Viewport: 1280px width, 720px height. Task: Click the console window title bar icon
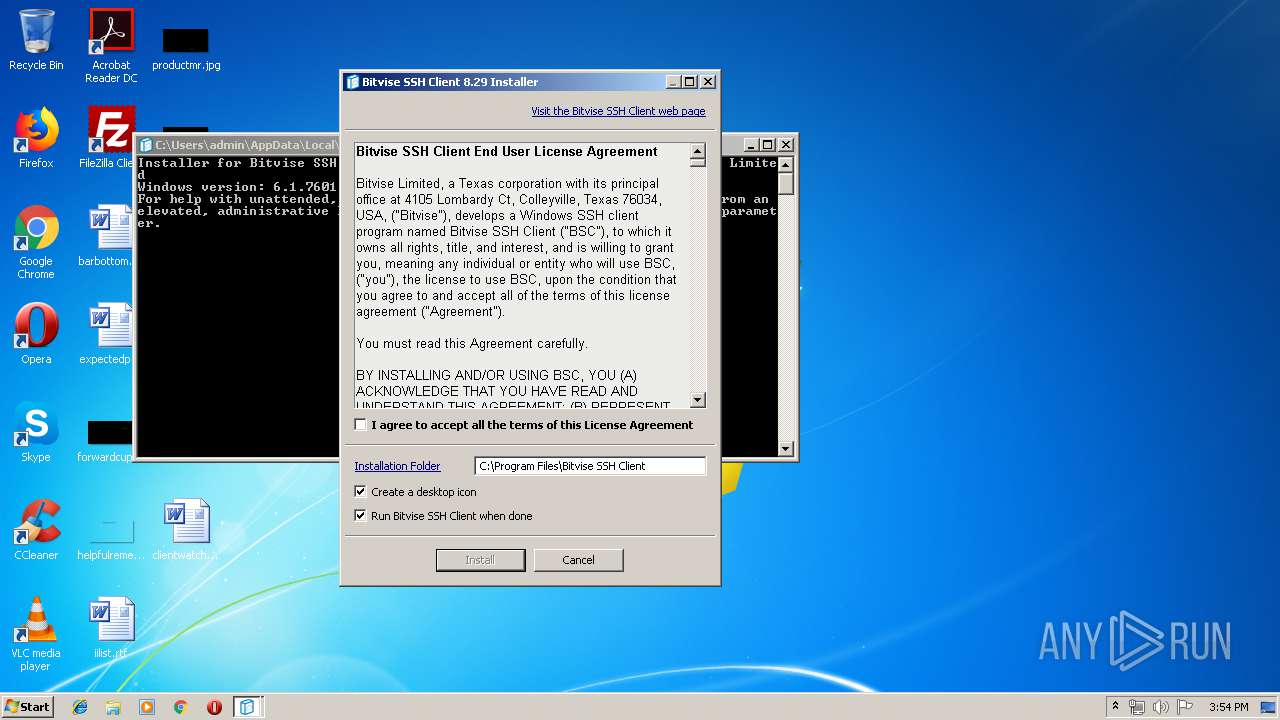coord(146,145)
